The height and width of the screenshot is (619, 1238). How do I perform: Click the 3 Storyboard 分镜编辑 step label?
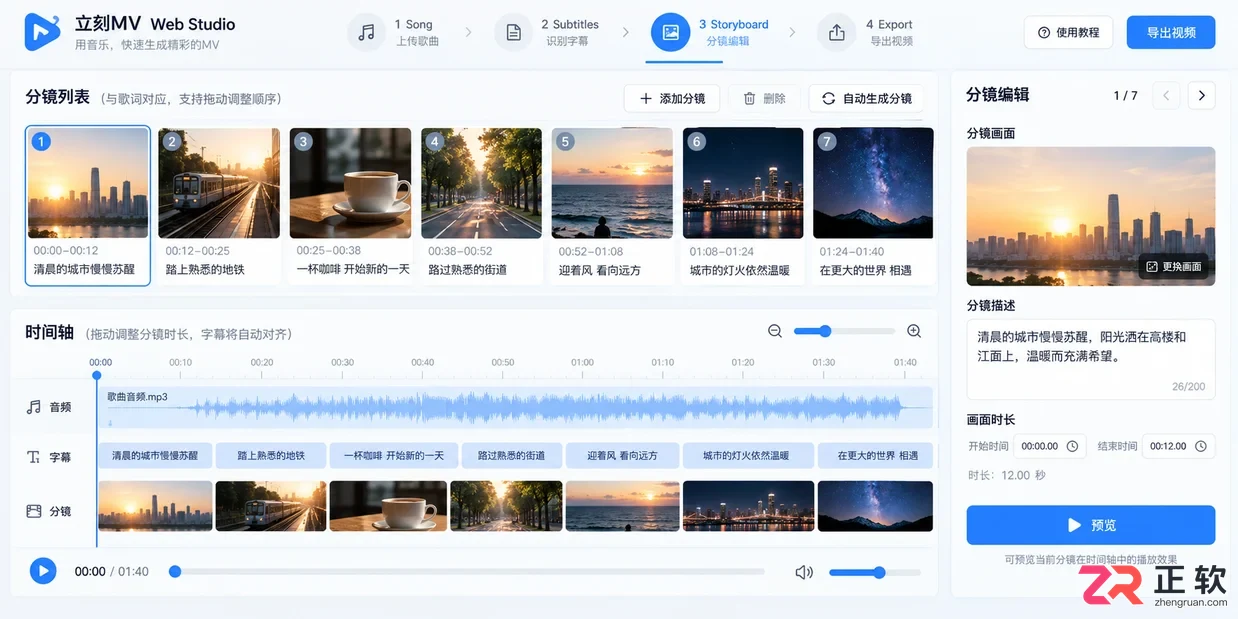pyautogui.click(x=733, y=32)
